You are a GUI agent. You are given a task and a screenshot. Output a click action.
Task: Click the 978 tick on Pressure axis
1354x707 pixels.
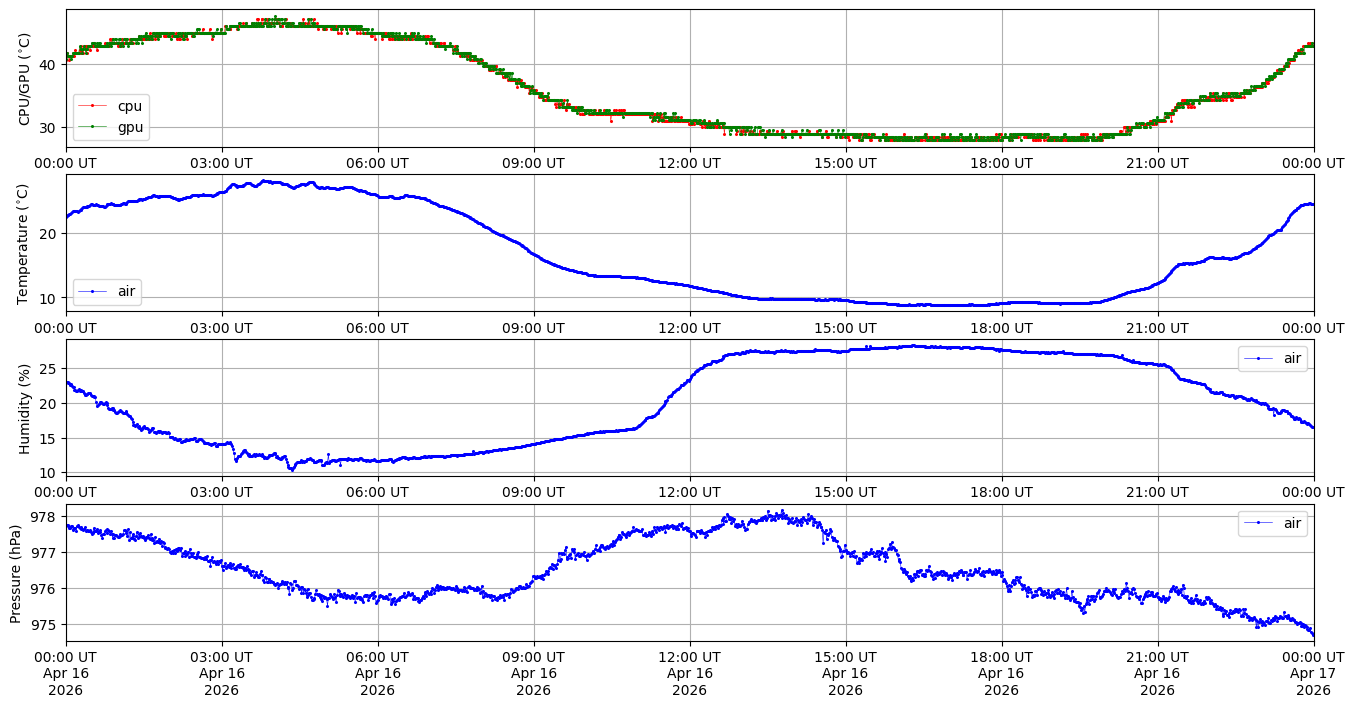tap(43, 517)
